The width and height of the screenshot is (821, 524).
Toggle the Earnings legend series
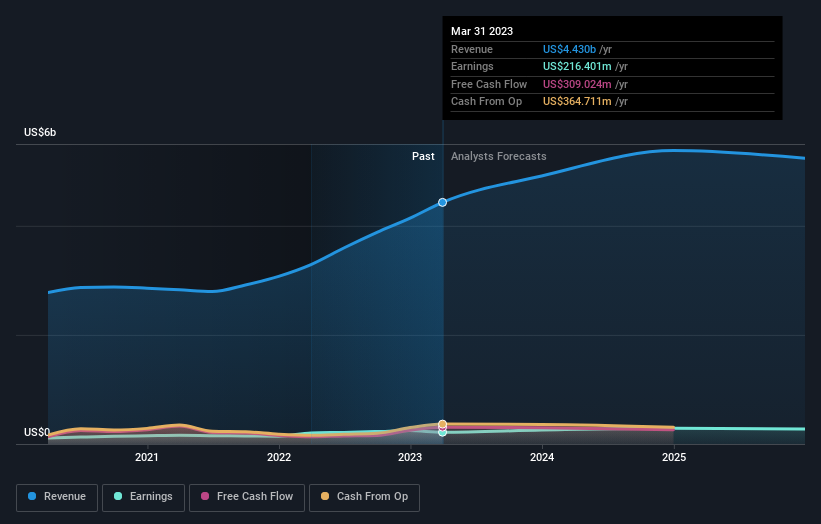click(143, 497)
